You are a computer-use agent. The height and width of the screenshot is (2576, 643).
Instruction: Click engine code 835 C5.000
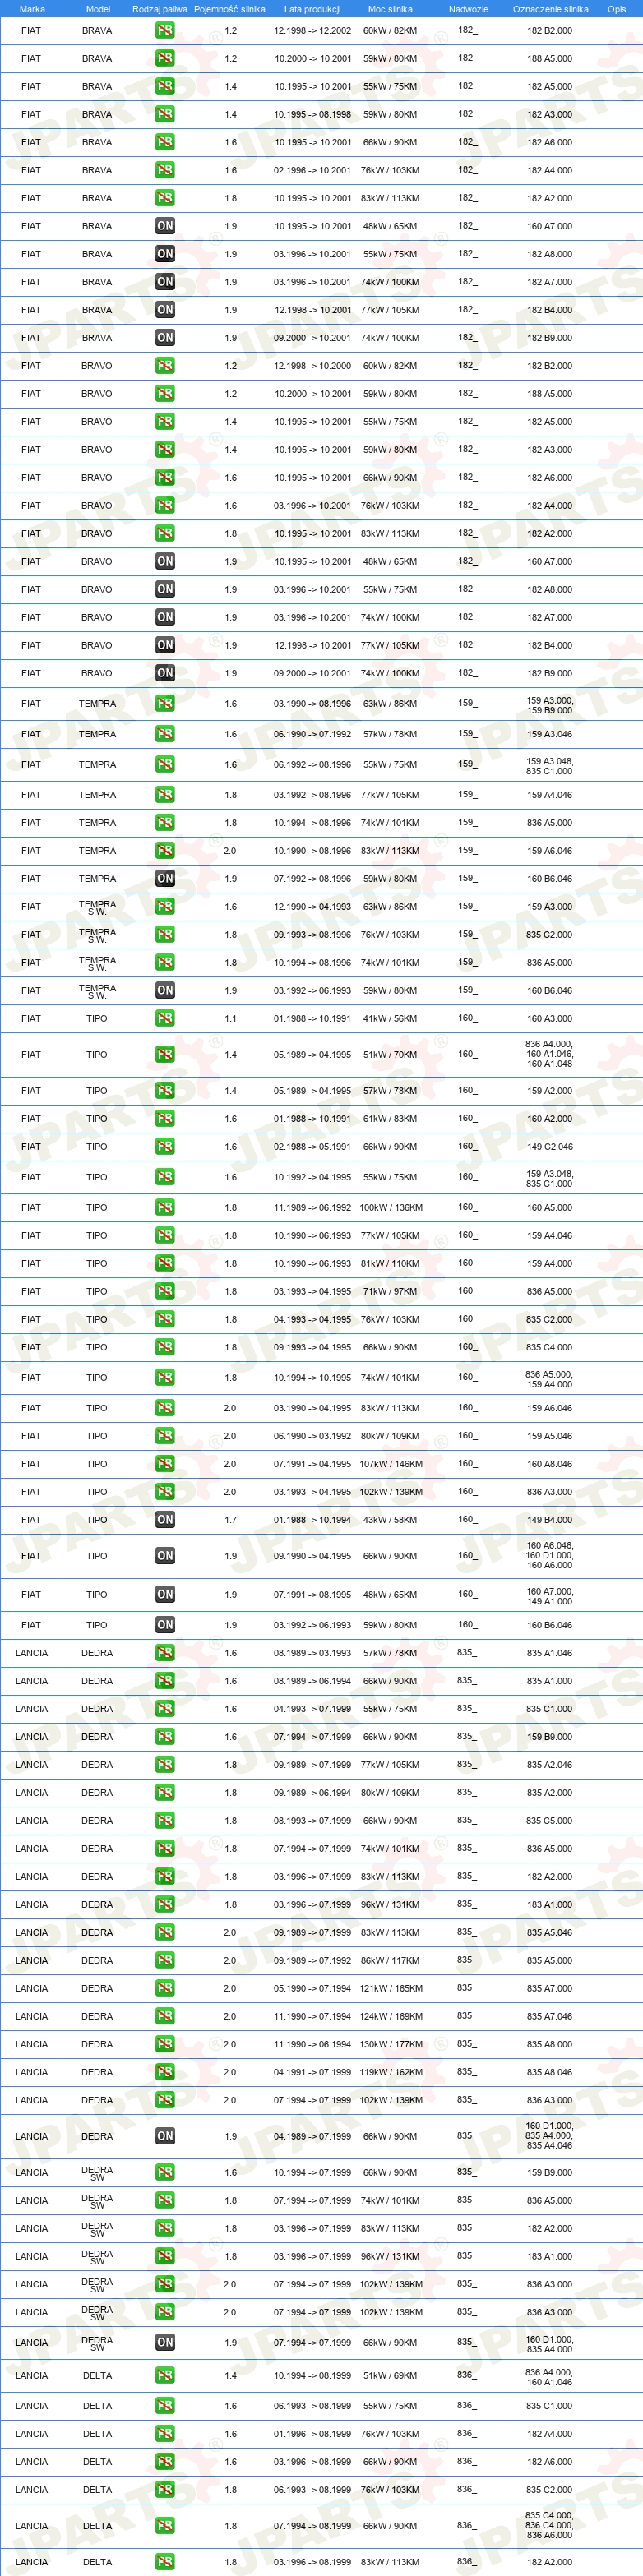550,1821
